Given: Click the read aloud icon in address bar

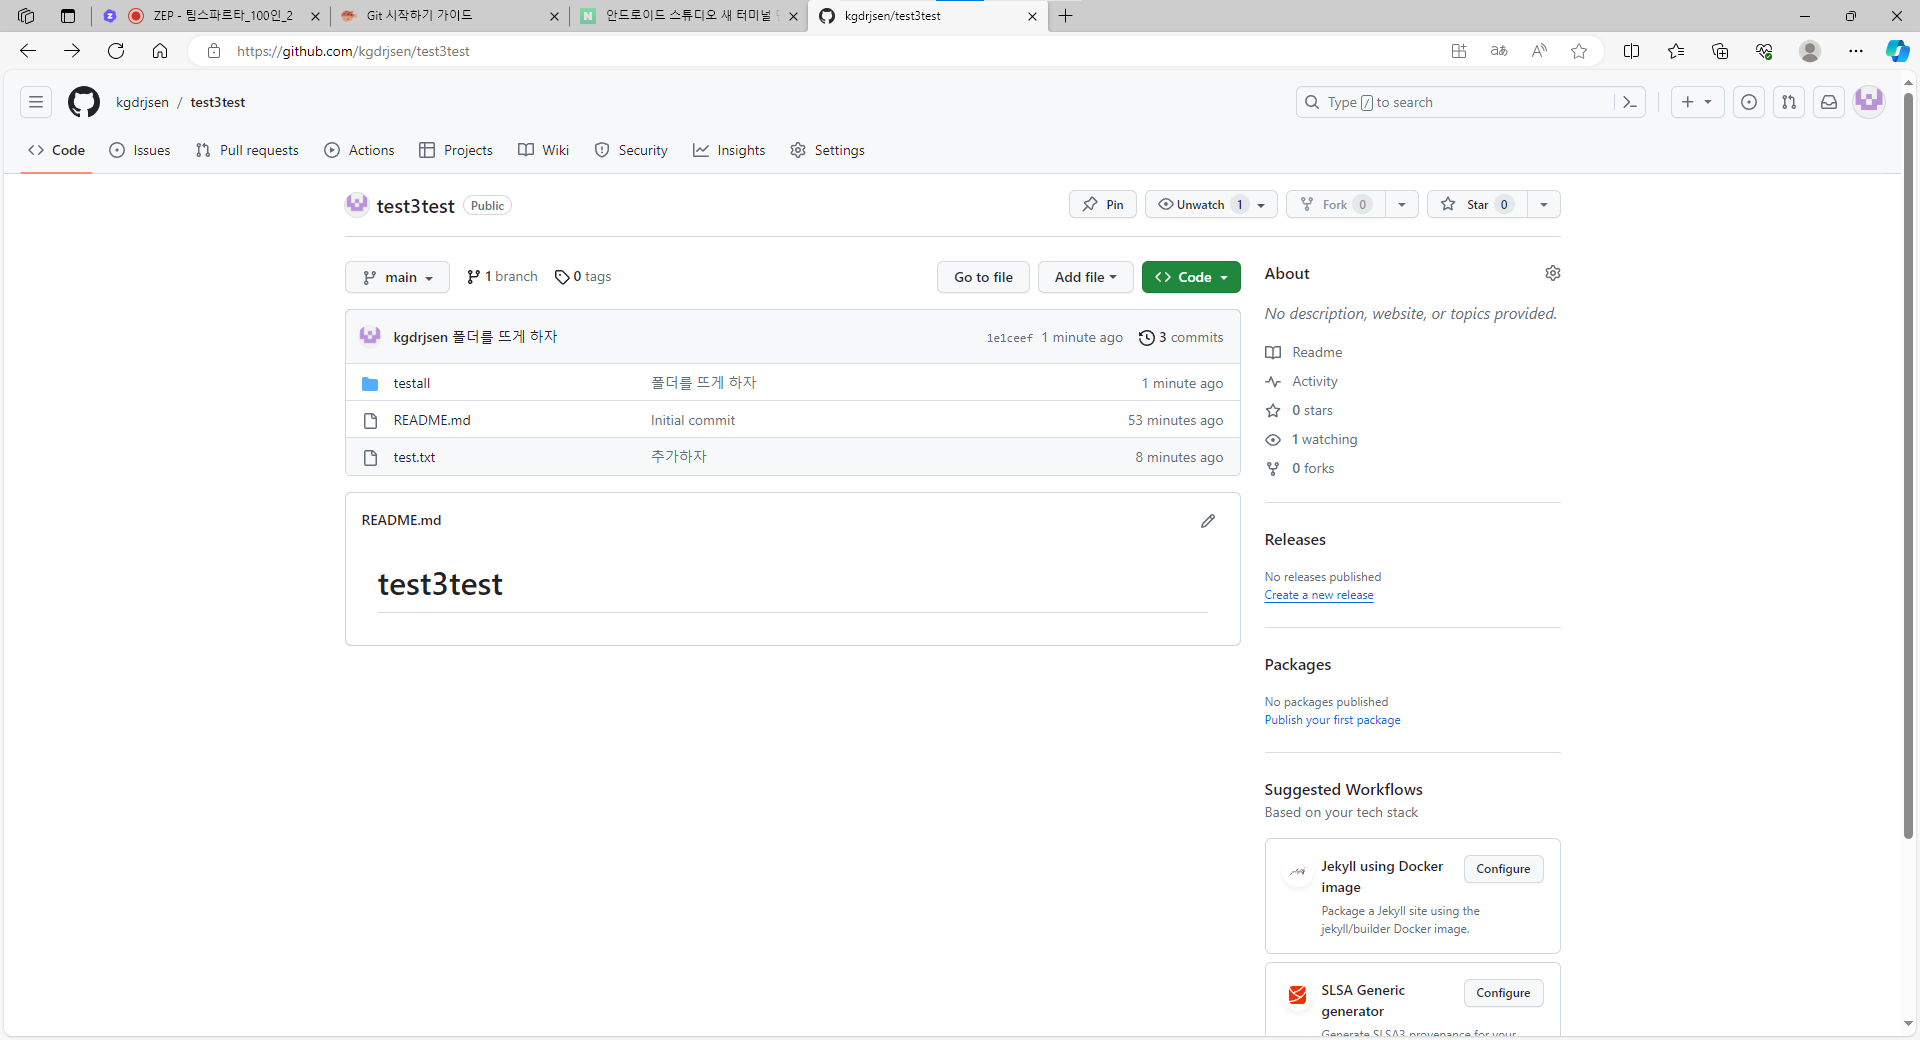Looking at the screenshot, I should [x=1539, y=51].
